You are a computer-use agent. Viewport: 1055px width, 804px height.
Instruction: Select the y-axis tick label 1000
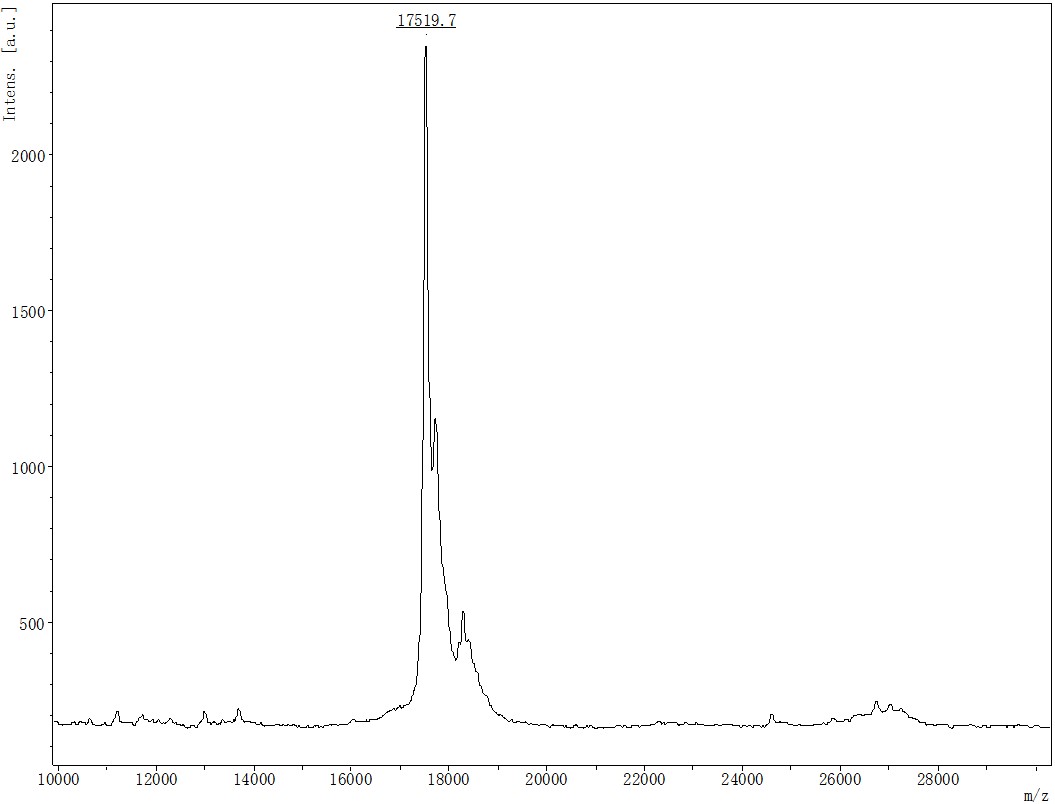pyautogui.click(x=30, y=467)
